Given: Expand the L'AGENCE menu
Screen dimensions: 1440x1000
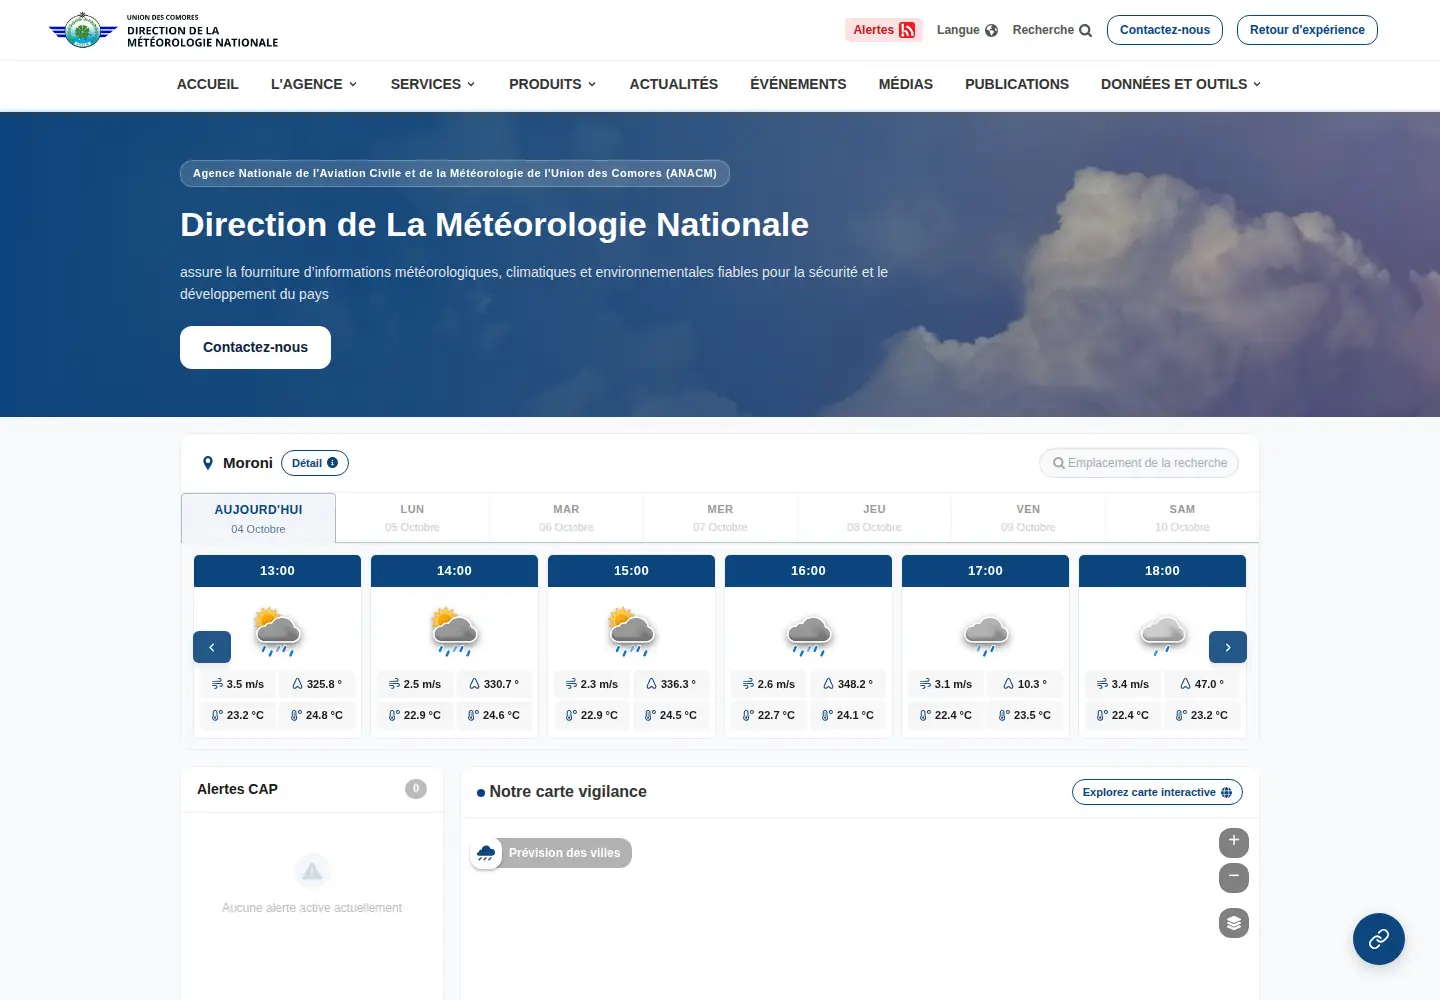Looking at the screenshot, I should (314, 84).
